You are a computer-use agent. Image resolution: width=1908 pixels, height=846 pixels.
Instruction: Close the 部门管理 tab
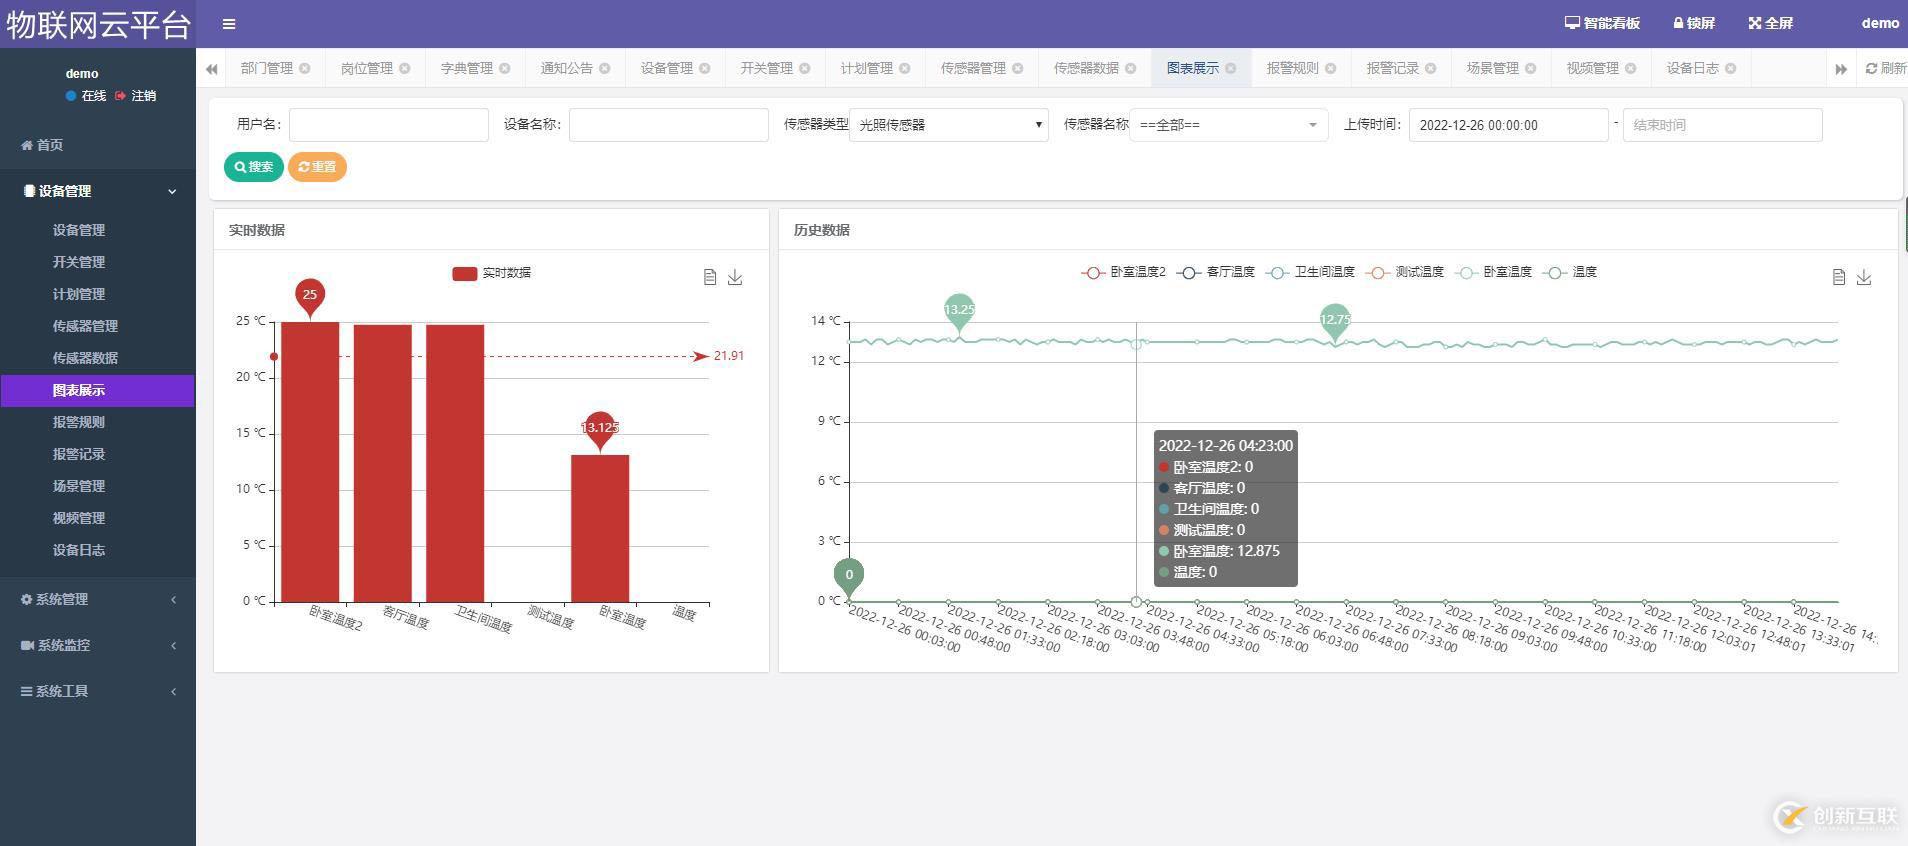click(305, 68)
